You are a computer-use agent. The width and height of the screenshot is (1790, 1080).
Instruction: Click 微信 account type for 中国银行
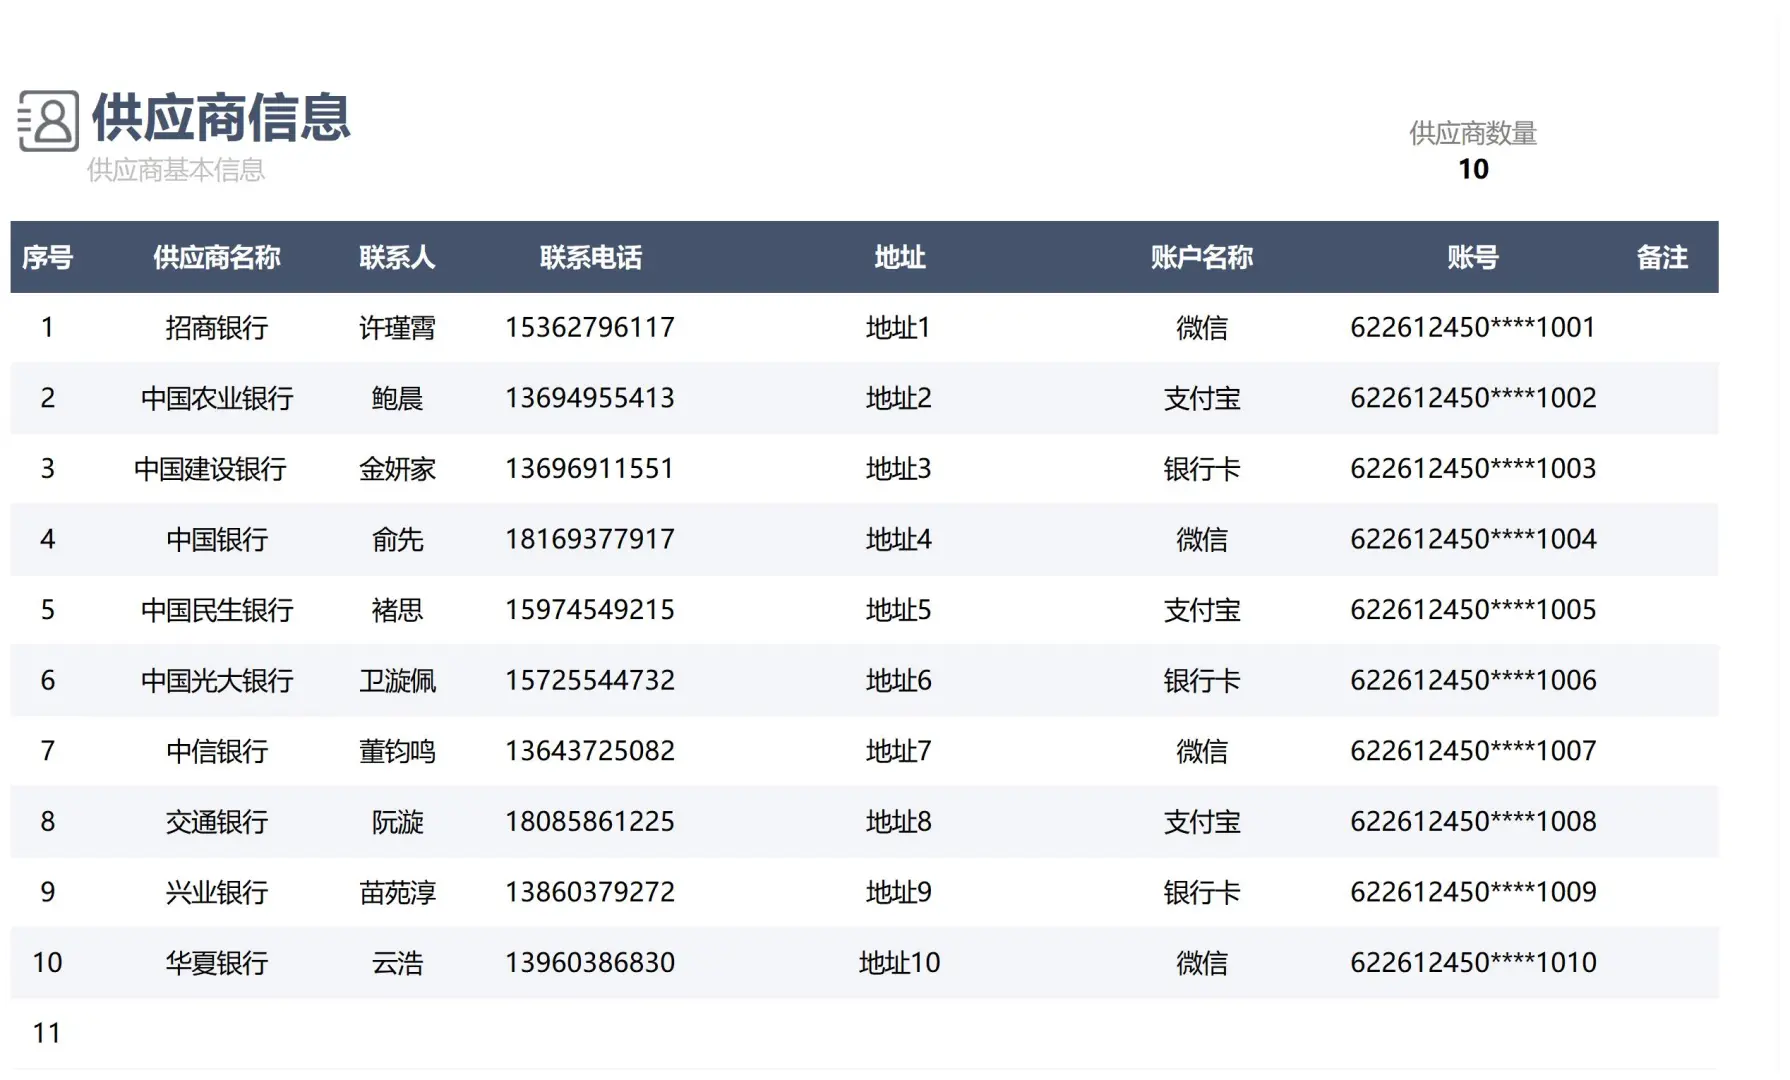click(1202, 539)
